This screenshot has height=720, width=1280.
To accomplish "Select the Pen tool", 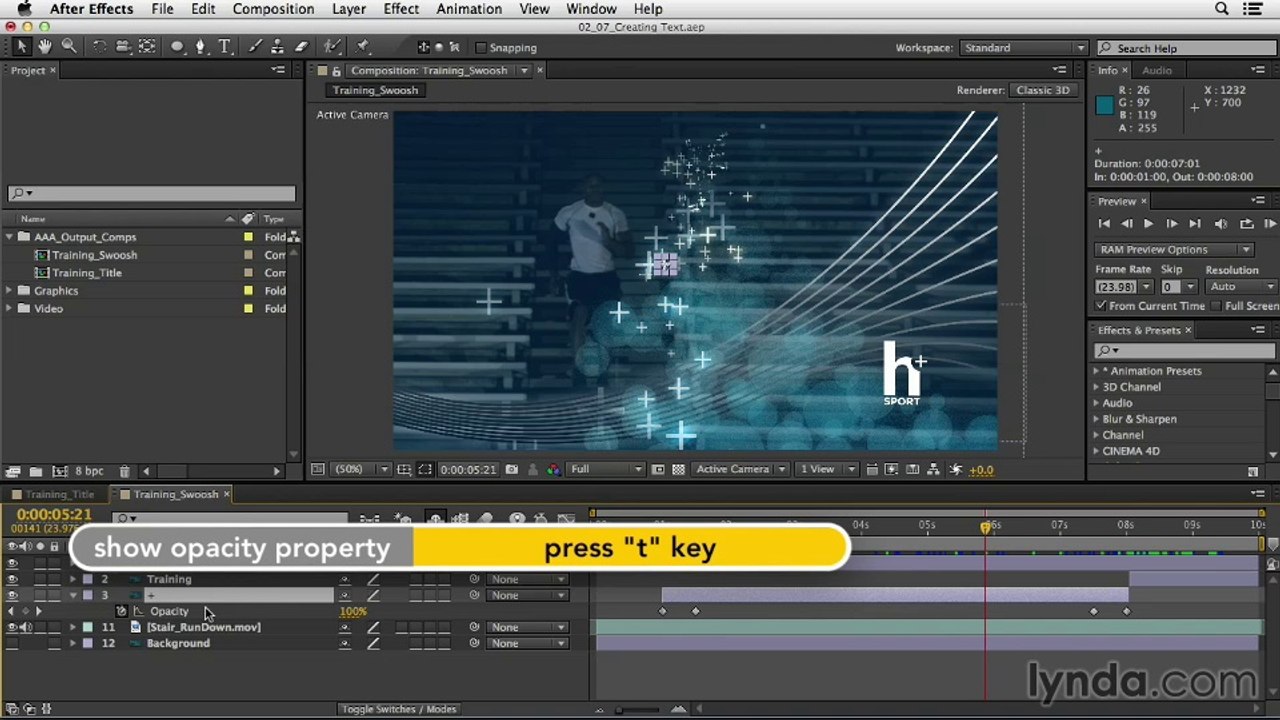I will point(201,46).
